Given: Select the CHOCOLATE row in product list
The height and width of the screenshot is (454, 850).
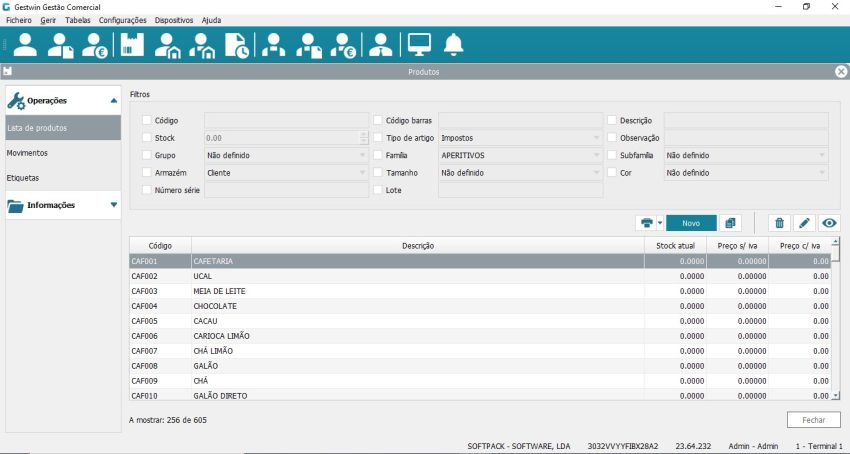Looking at the screenshot, I should point(400,306).
